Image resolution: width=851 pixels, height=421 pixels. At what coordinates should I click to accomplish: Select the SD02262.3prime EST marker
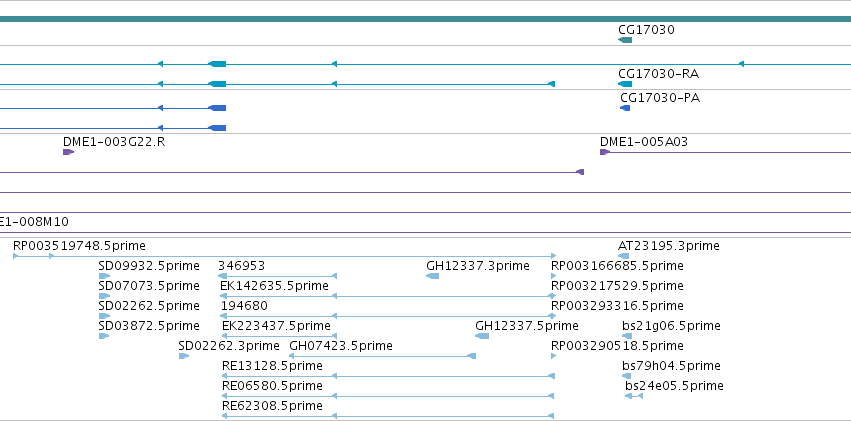pyautogui.click(x=183, y=356)
